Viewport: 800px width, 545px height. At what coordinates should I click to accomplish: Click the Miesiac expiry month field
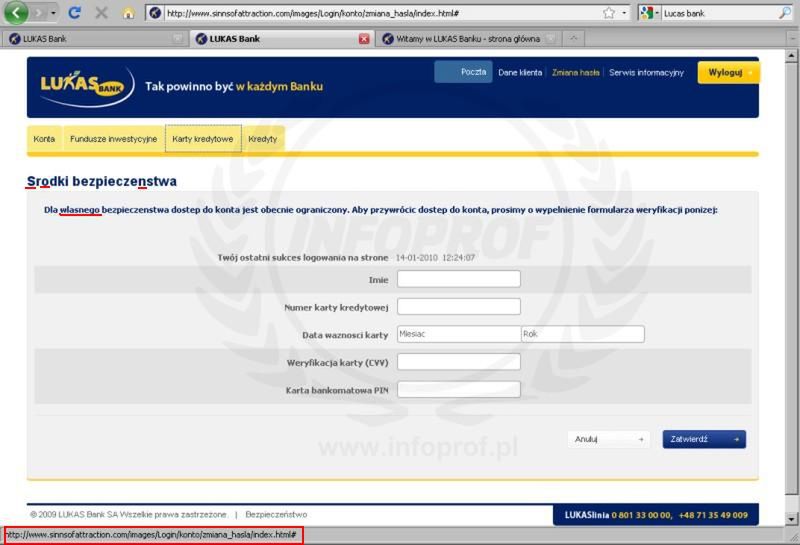click(459, 334)
